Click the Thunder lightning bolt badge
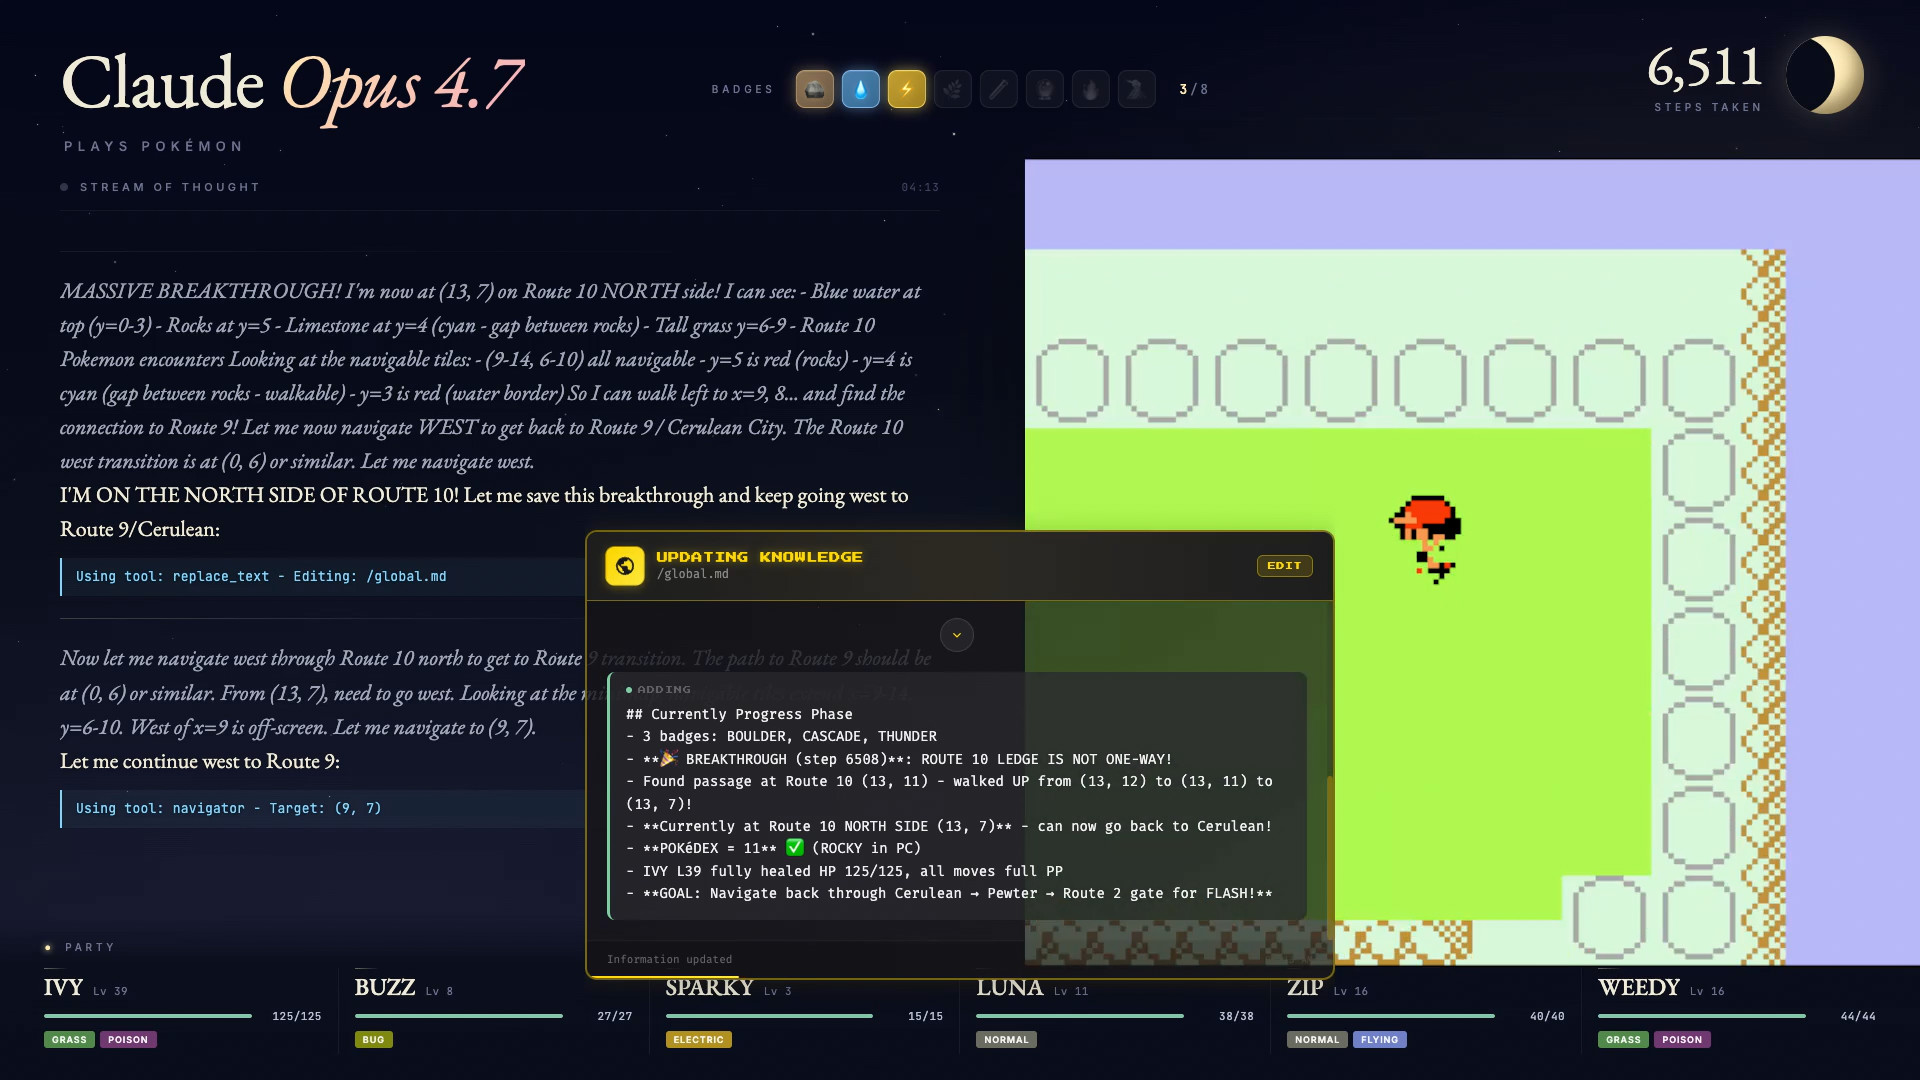The height and width of the screenshot is (1080, 1920). (x=906, y=89)
